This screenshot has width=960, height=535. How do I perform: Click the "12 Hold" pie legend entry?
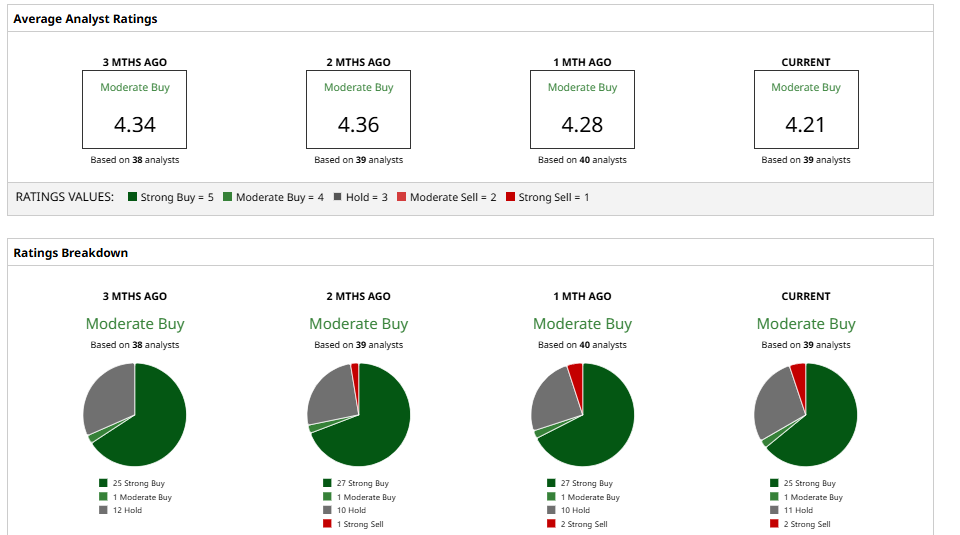pos(127,510)
